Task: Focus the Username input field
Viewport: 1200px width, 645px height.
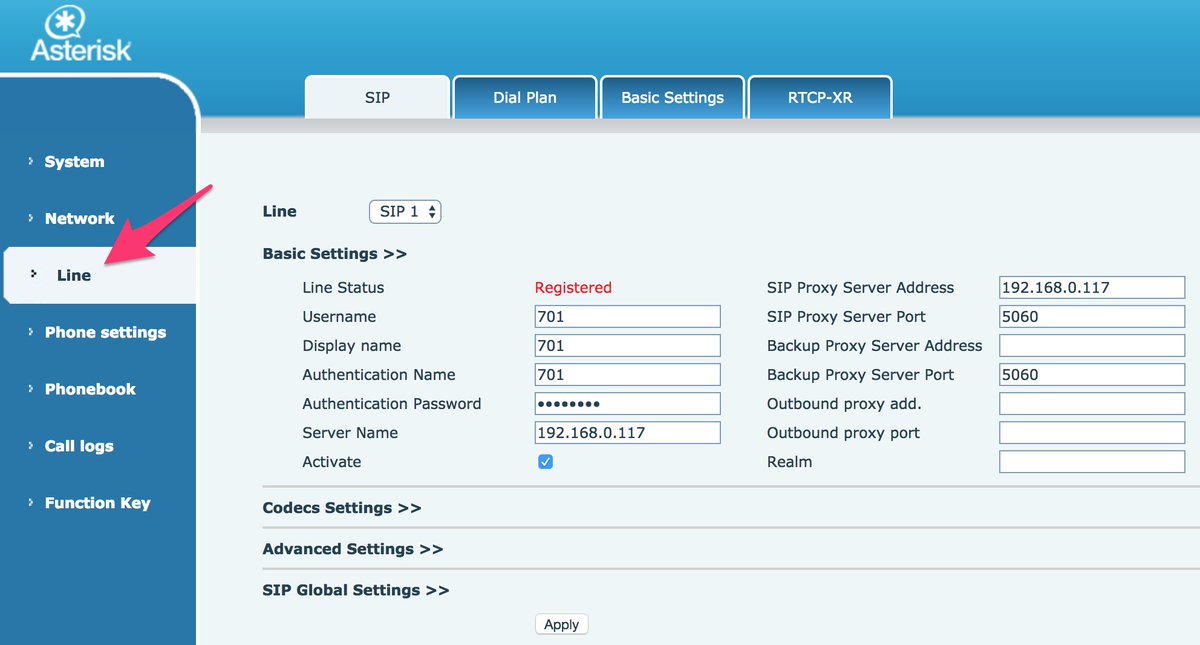Action: [x=628, y=317]
